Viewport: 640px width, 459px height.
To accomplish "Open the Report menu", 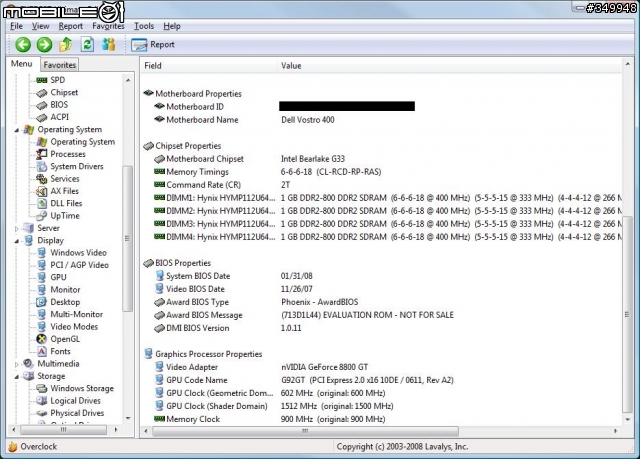I will (x=71, y=26).
